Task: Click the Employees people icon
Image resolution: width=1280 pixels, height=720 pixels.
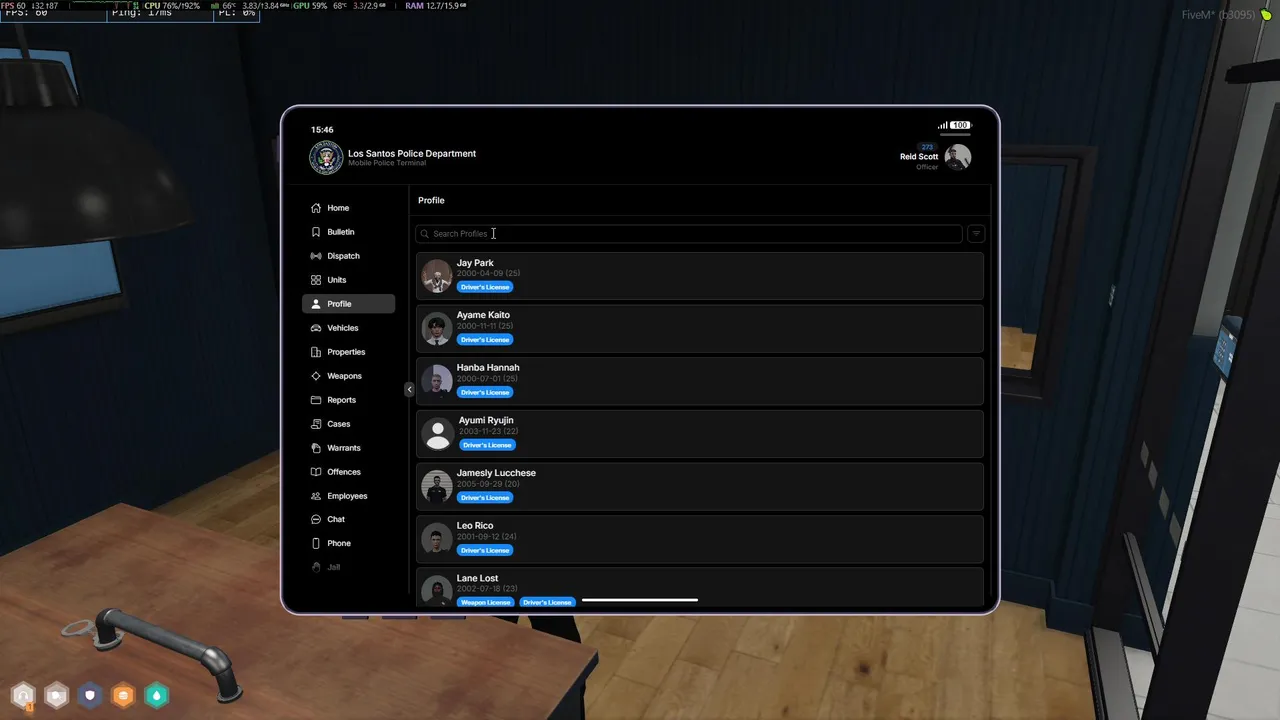Action: 316,496
